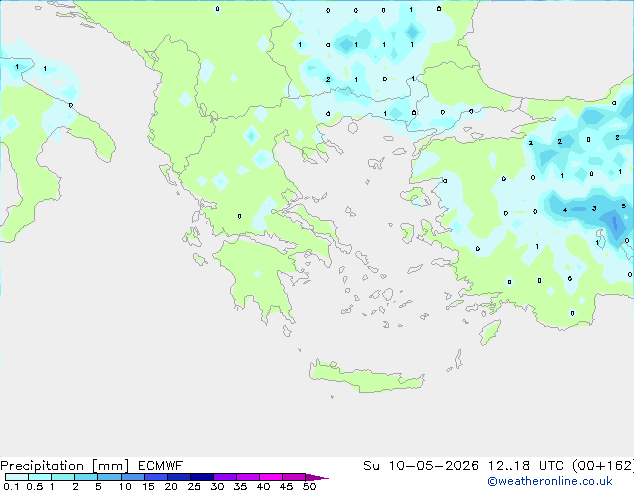This screenshot has width=634, height=490.
Task: Select the 45–50 mm legend swatch
Action: click(294, 477)
